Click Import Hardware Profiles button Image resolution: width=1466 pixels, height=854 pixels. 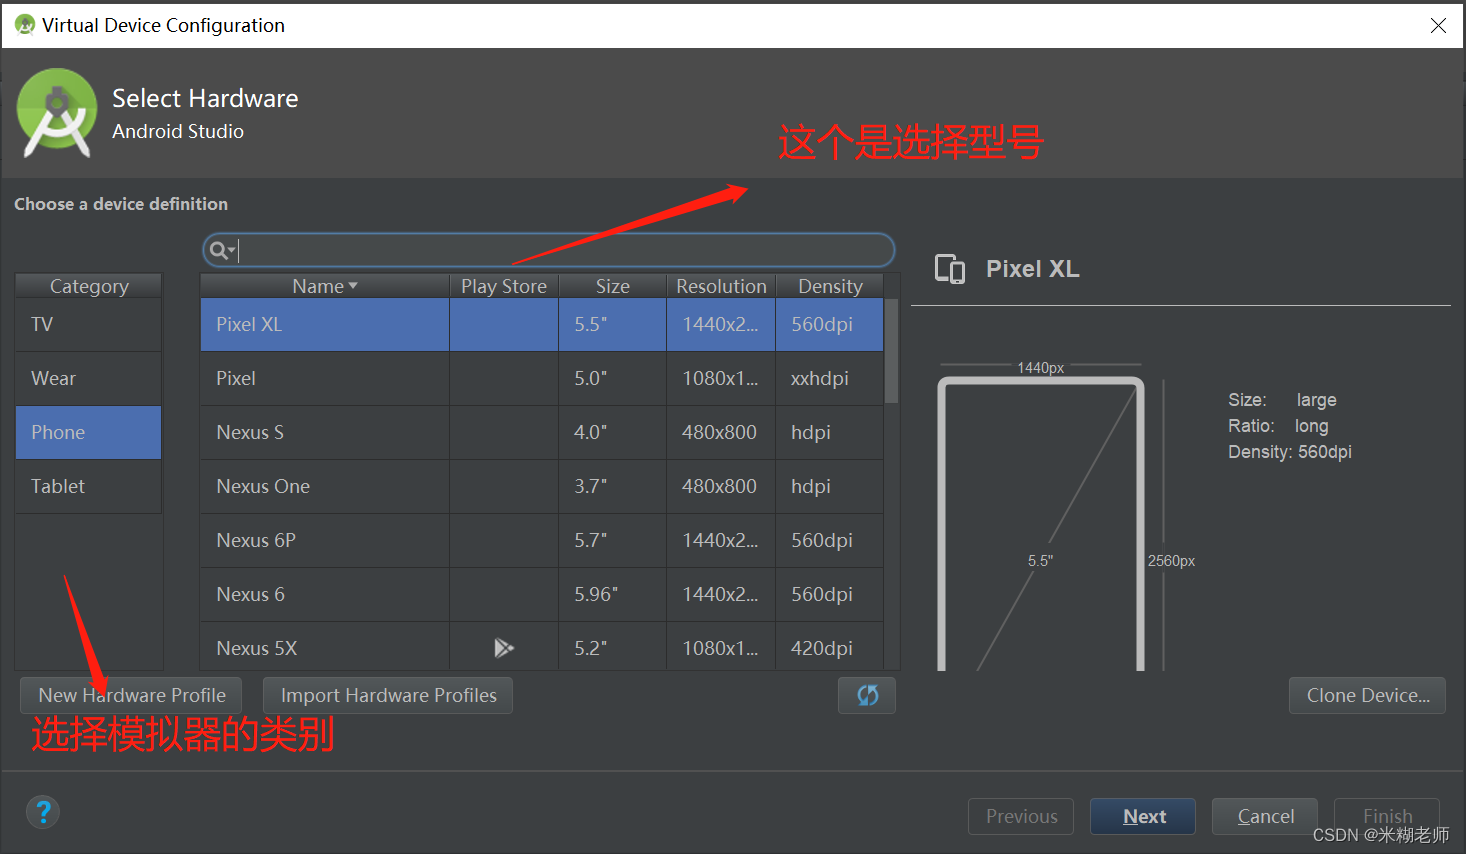(x=388, y=695)
